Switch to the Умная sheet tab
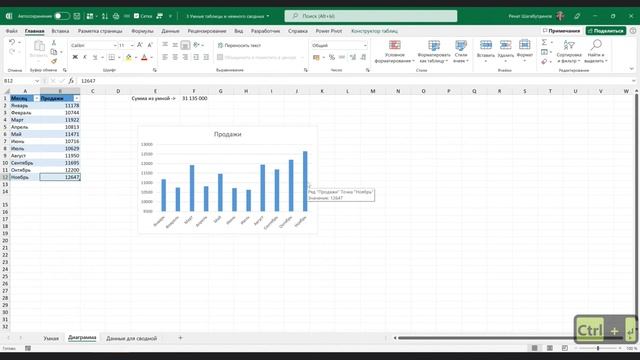This screenshot has height=360, width=640. tap(51, 338)
